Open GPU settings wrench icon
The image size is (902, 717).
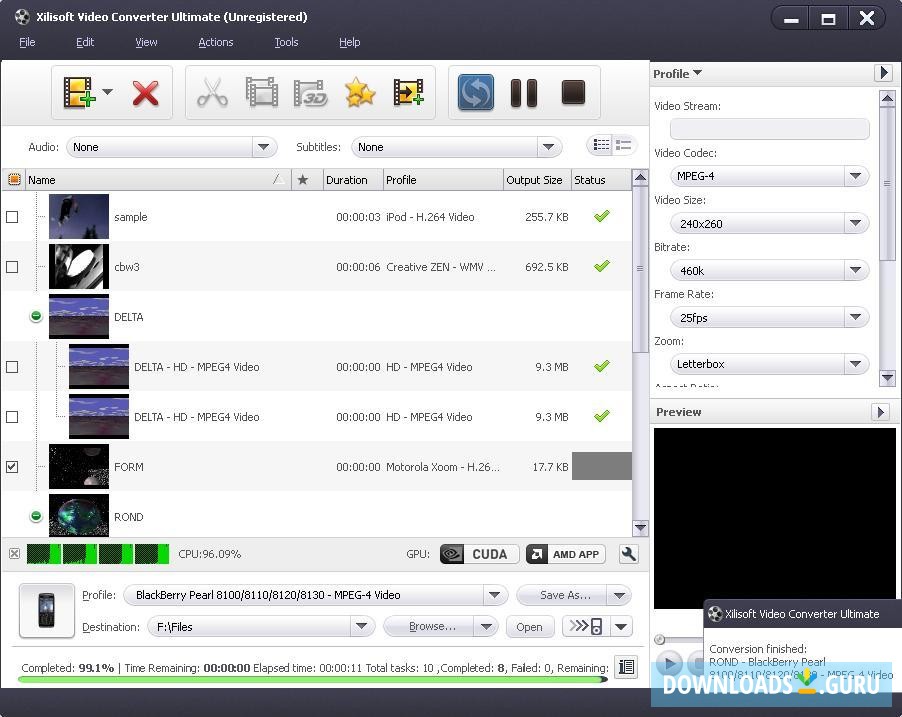tap(628, 554)
